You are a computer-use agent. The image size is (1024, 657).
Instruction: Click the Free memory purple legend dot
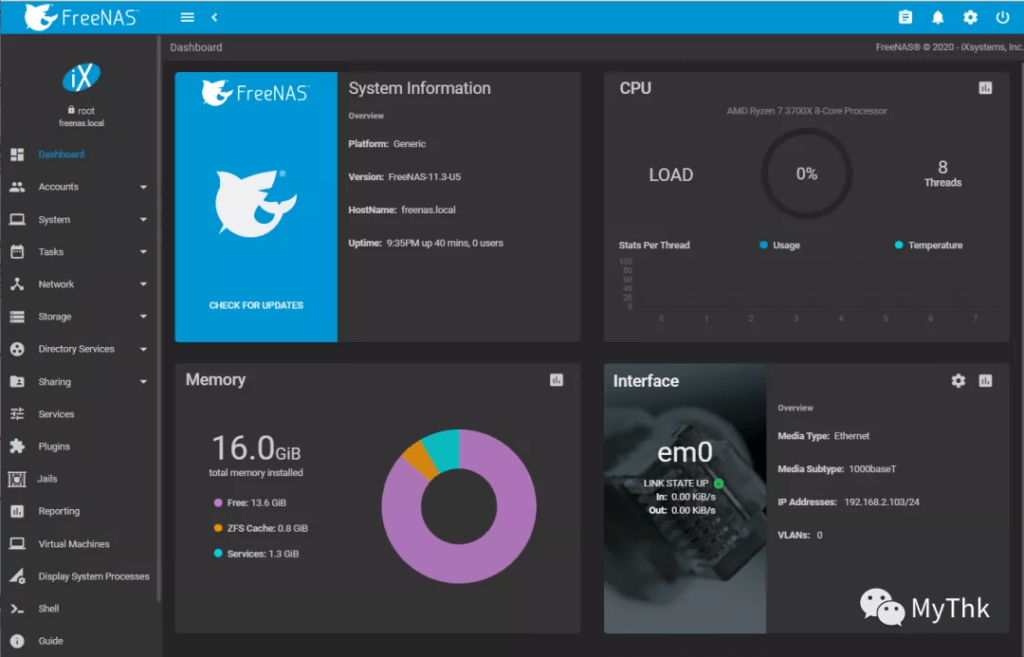coord(218,503)
